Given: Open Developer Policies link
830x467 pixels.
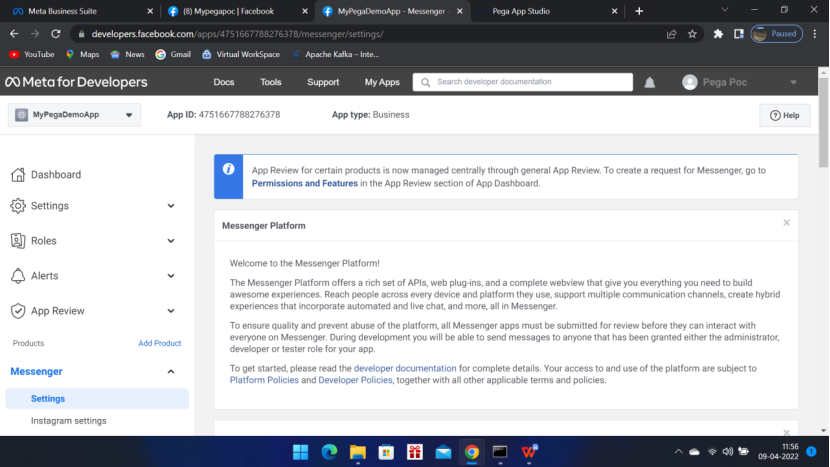Looking at the screenshot, I should (355, 380).
